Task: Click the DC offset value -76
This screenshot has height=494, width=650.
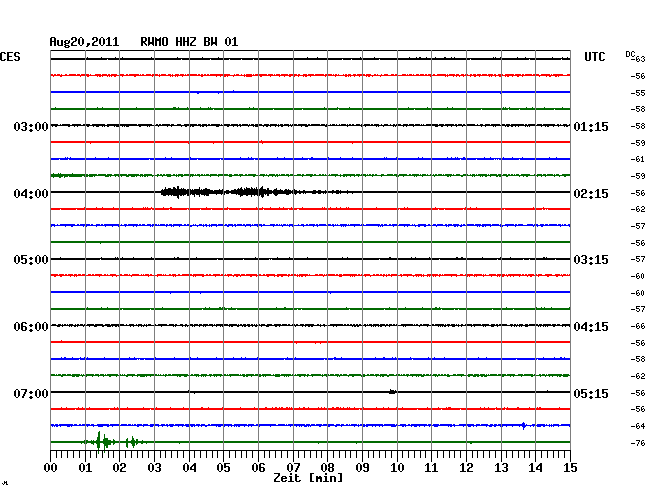Action: click(x=638, y=443)
